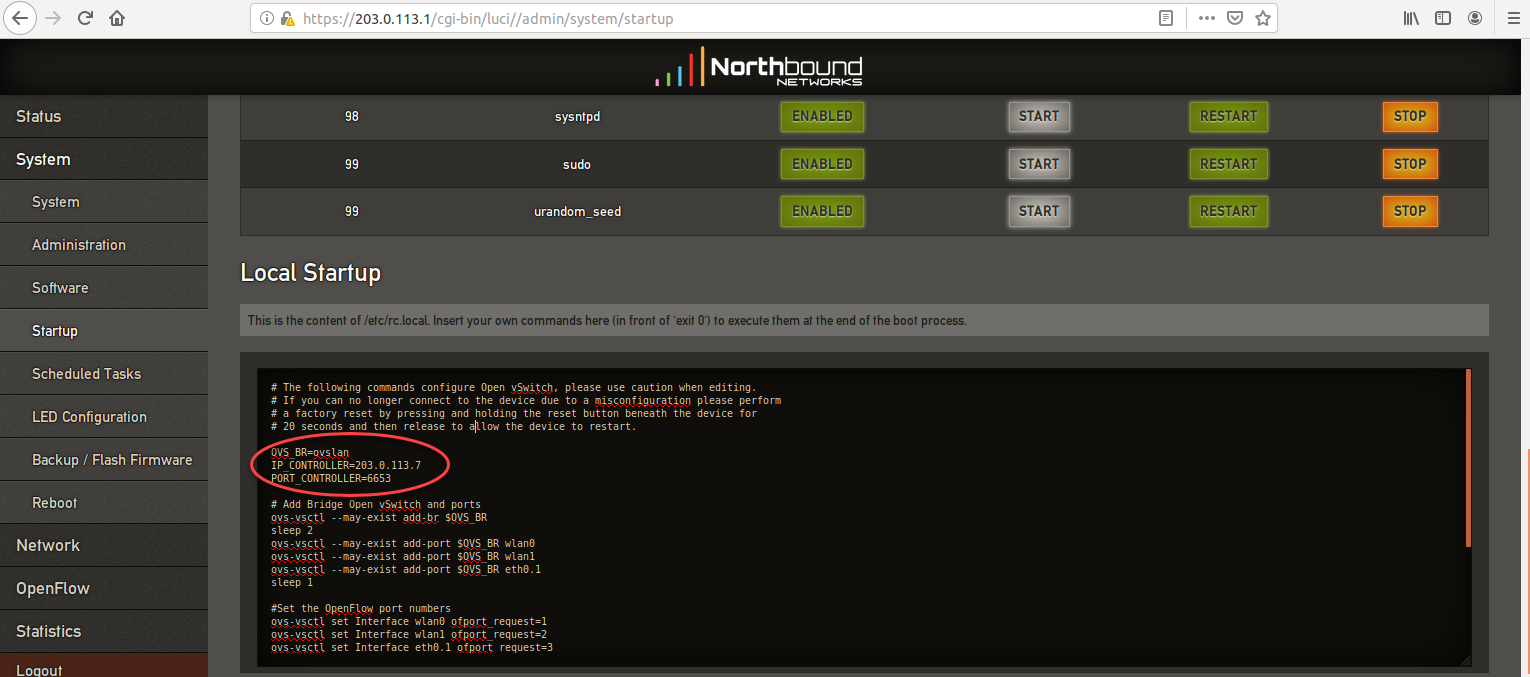Open the account profile icon
Viewport: 1530px width, 677px height.
[1475, 18]
